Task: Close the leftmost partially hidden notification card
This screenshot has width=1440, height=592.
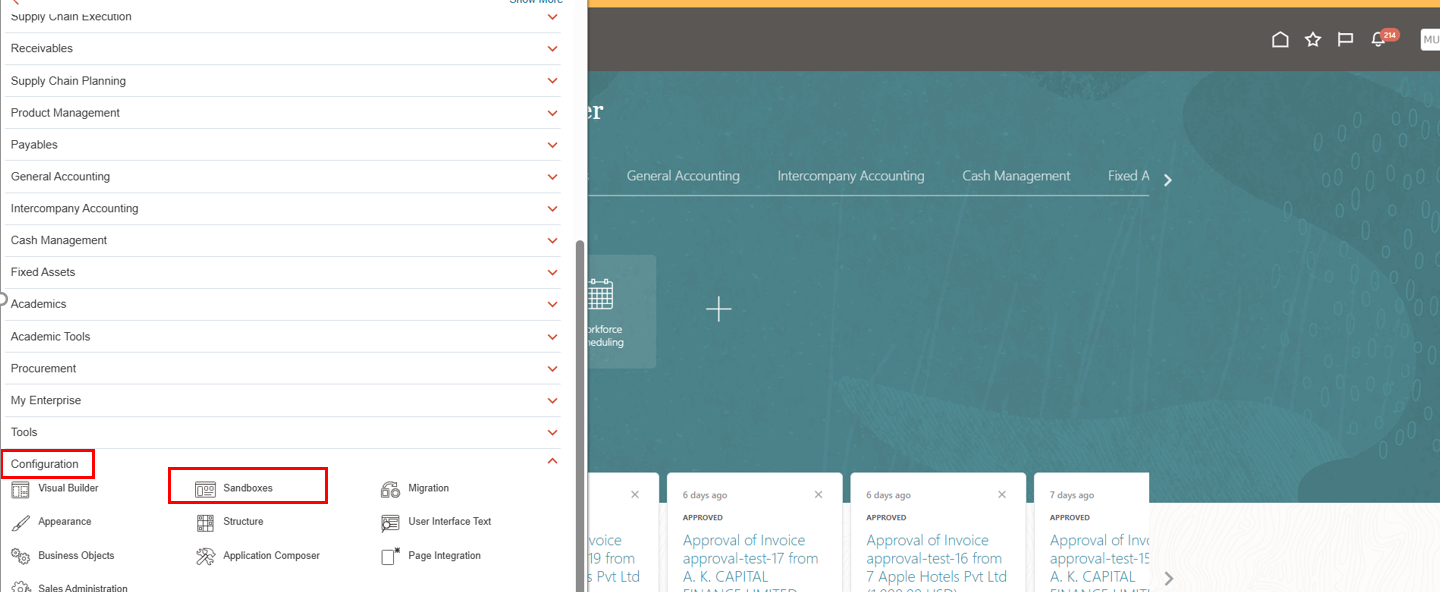Action: coord(635,495)
